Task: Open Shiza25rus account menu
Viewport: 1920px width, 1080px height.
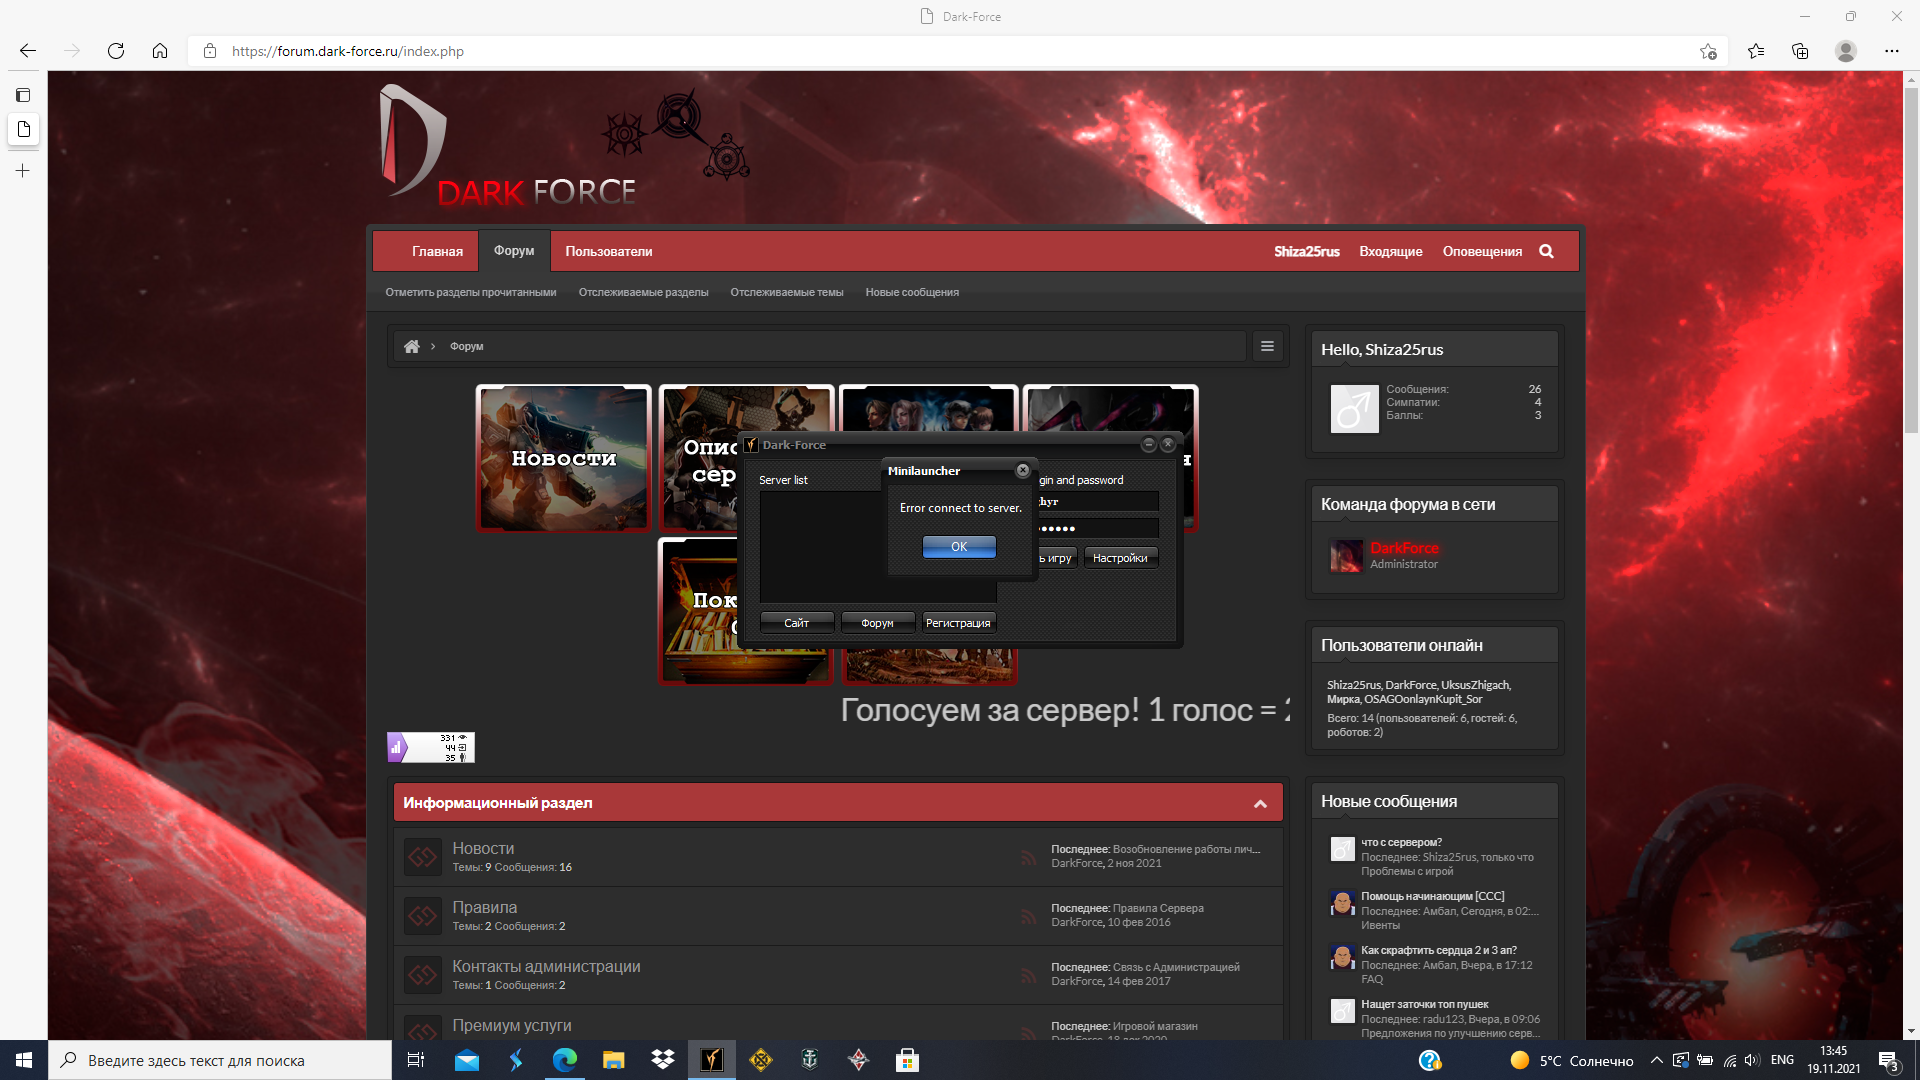Action: point(1306,251)
